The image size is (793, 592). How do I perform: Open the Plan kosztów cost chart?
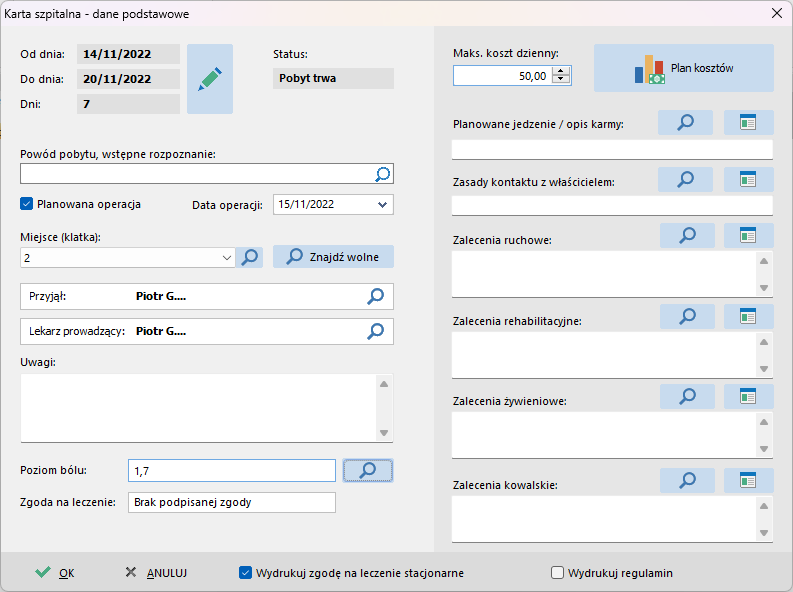pyautogui.click(x=684, y=68)
